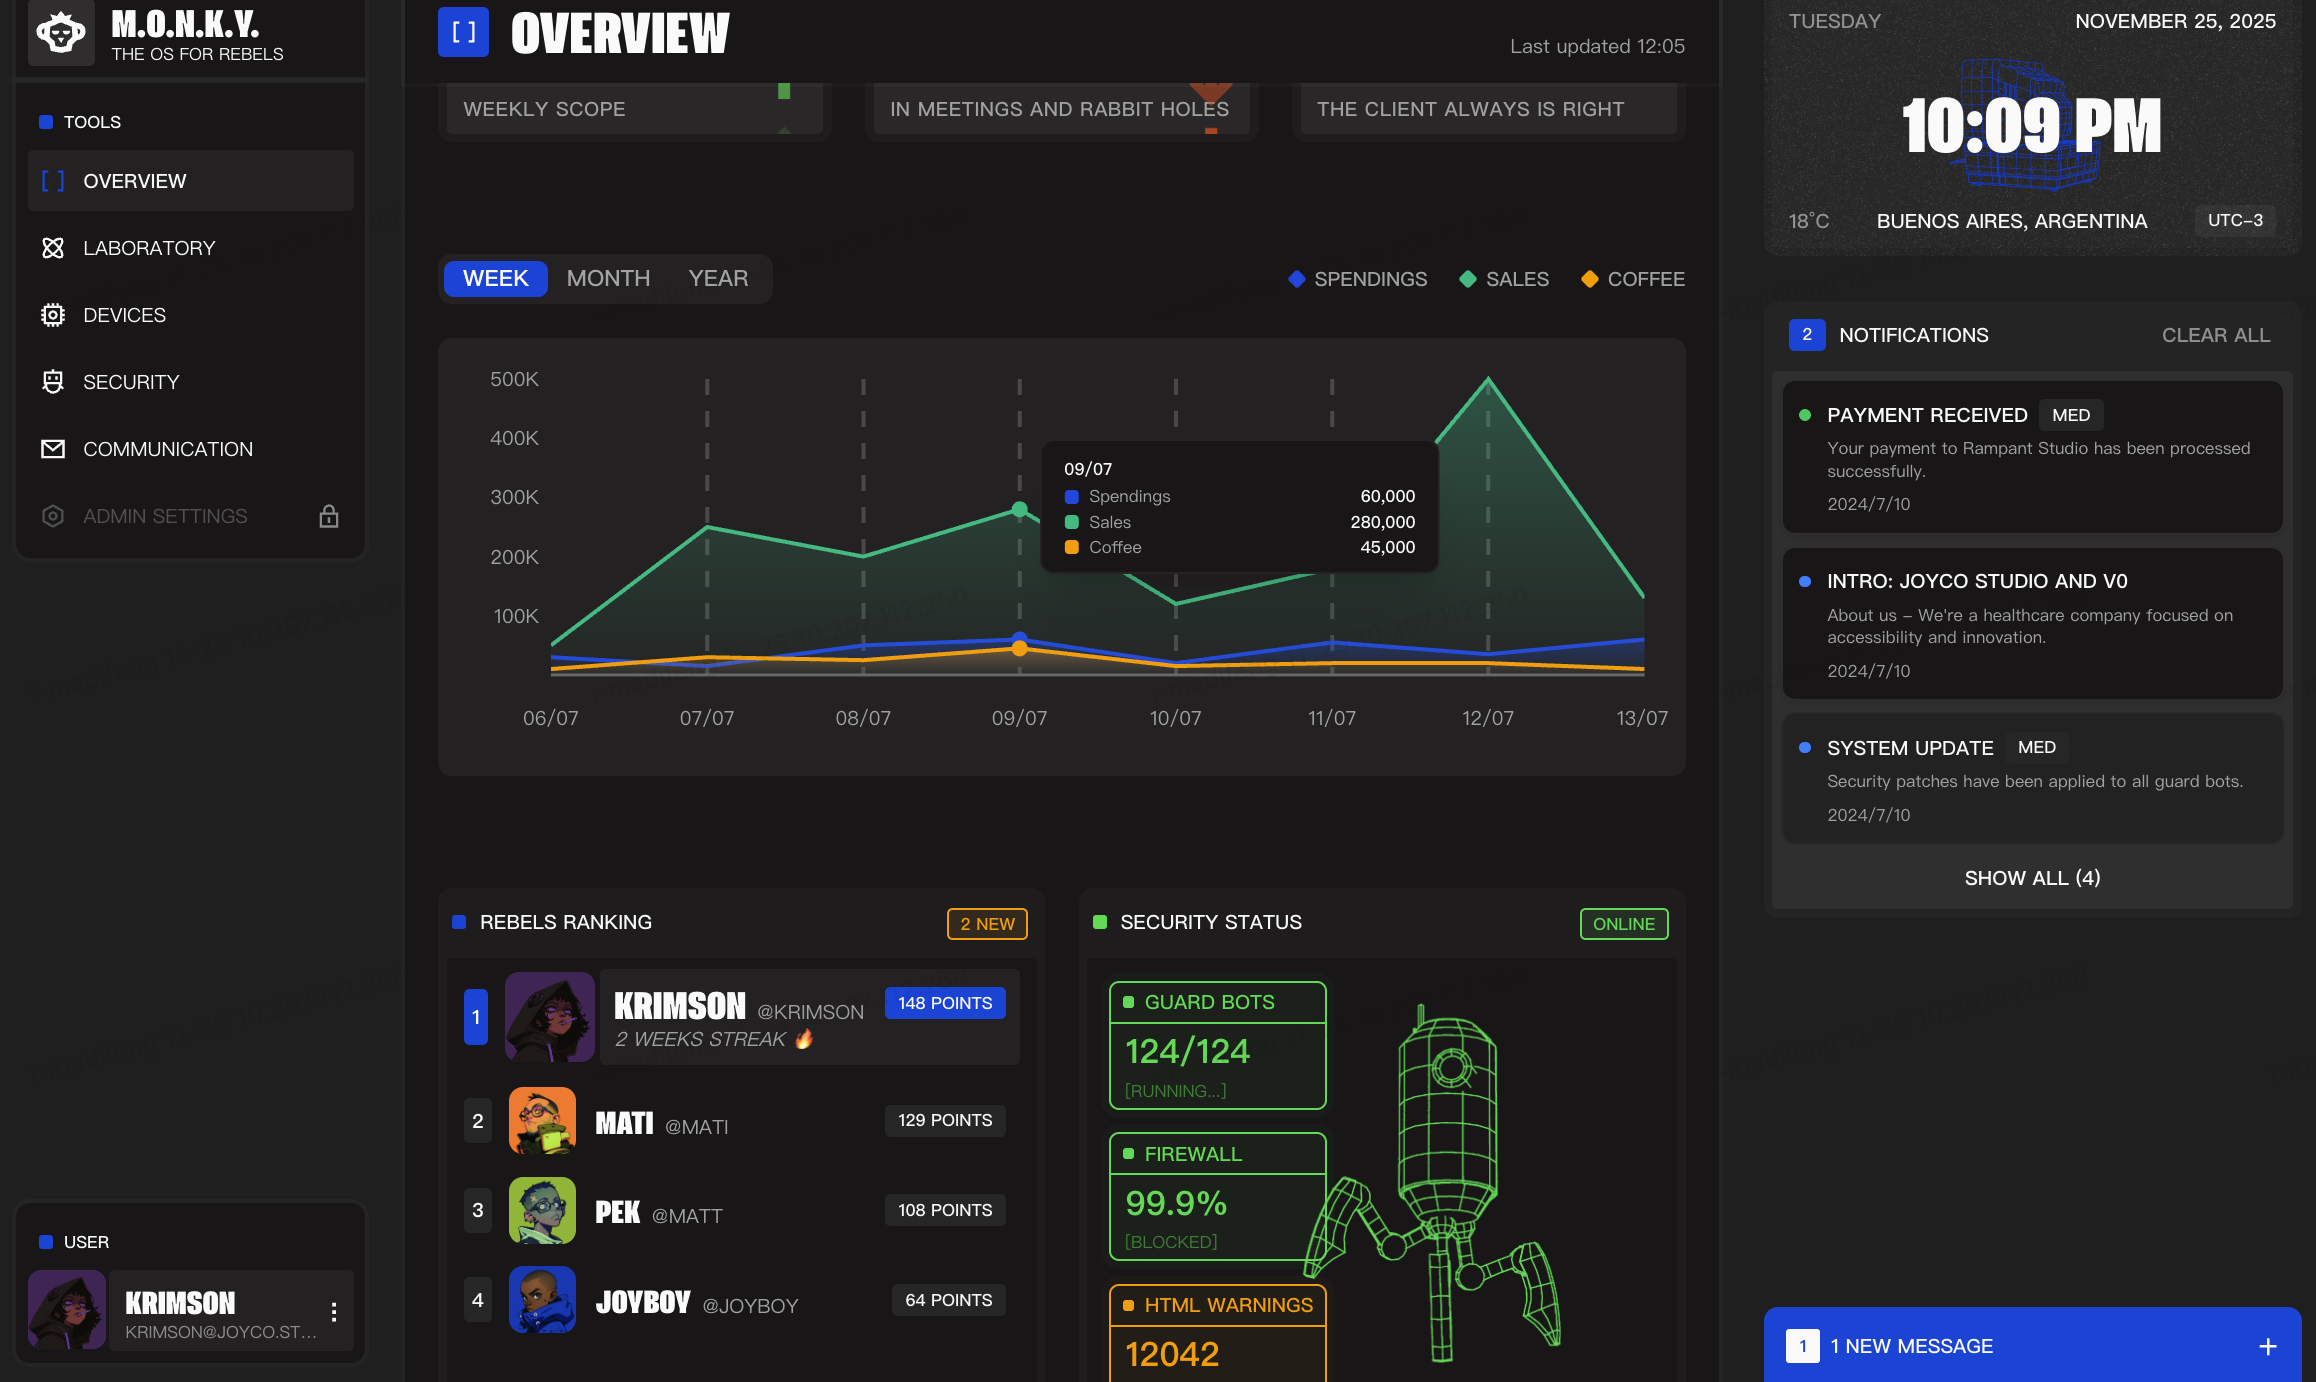Screen dimensions: 2316x1382
Task: Expand notifications with Show All (4)
Action: 2031,877
